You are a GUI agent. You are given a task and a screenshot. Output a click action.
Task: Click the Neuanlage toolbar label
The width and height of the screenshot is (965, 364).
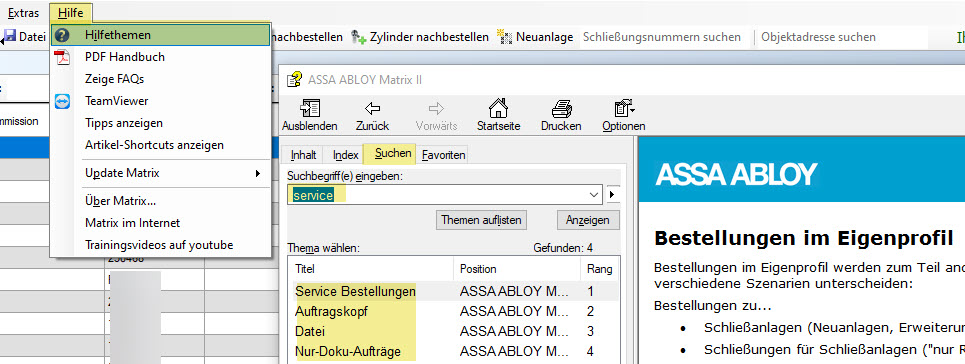point(545,37)
